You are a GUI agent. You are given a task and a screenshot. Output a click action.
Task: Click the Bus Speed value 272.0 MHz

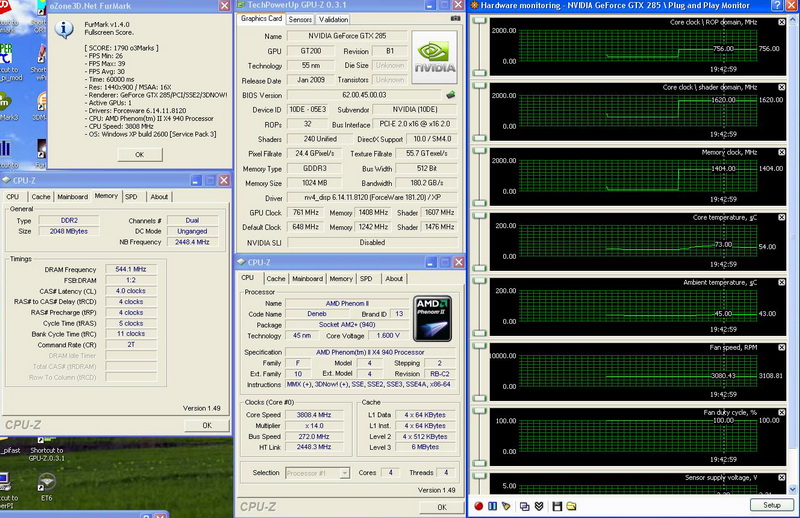(314, 436)
